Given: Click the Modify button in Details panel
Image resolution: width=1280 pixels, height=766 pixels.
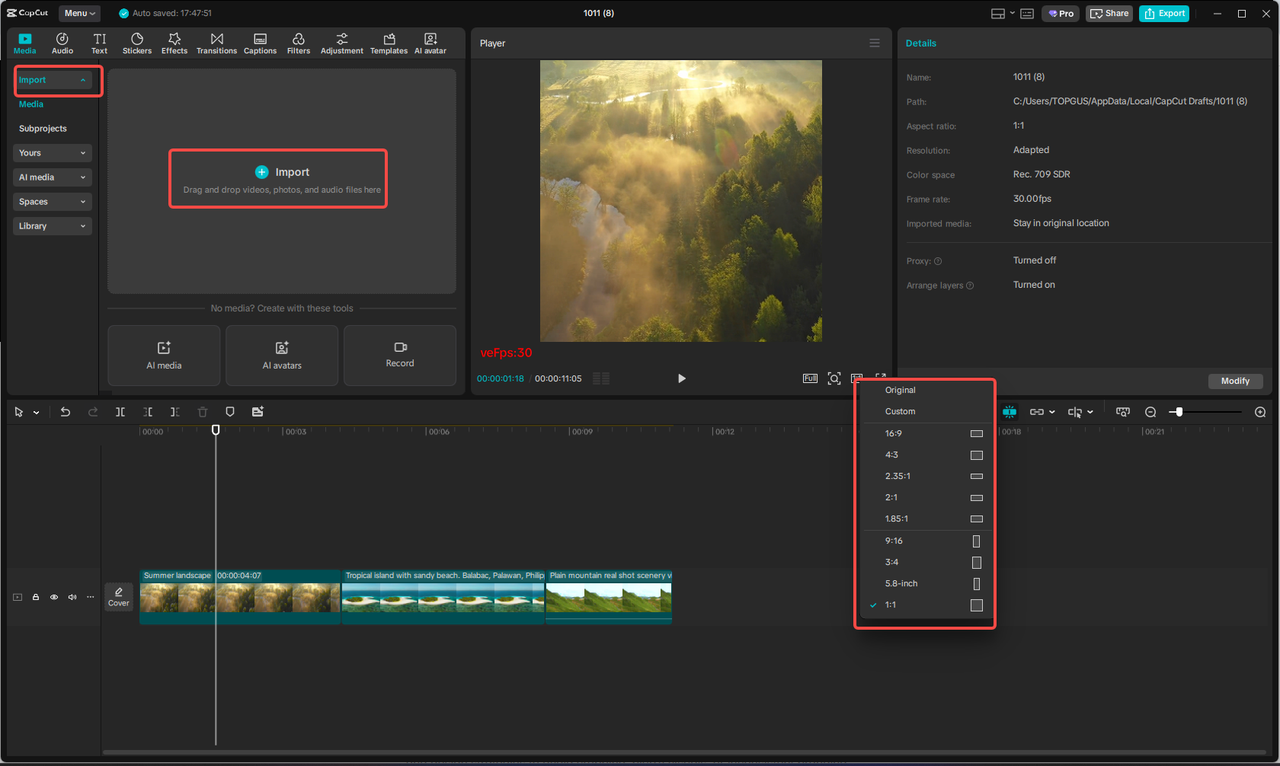Looking at the screenshot, I should coord(1235,381).
